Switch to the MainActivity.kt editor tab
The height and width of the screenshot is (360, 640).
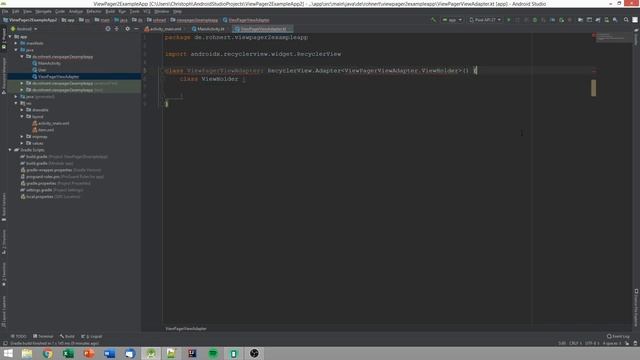coord(208,29)
